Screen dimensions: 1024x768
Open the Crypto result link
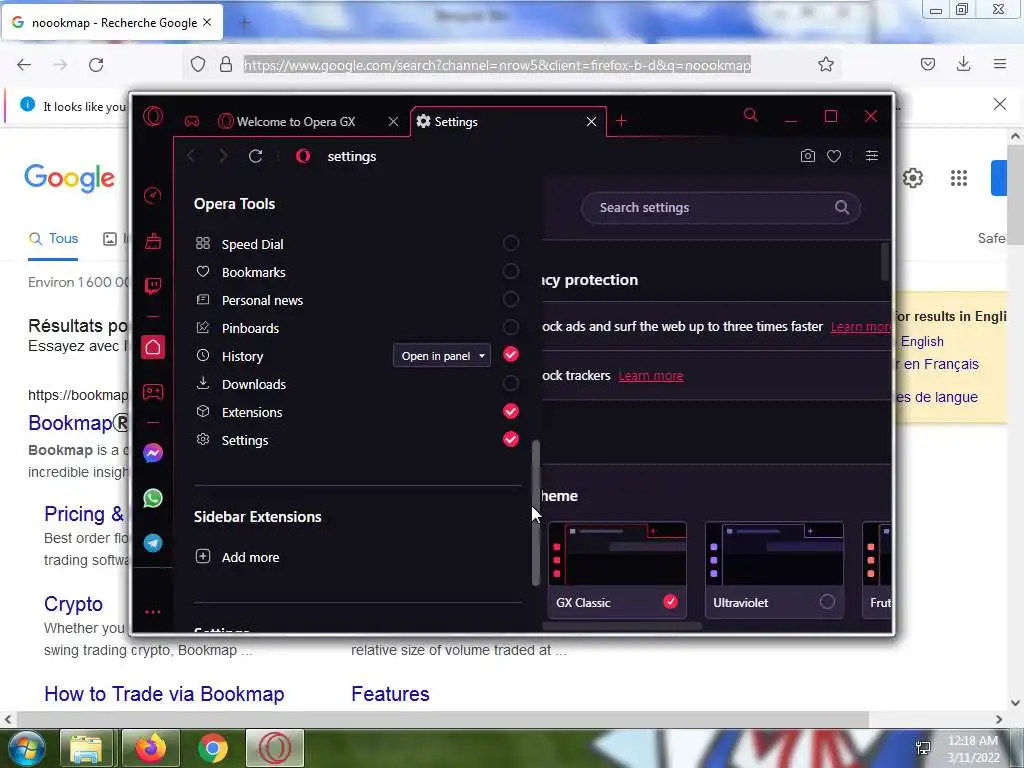[x=73, y=604]
